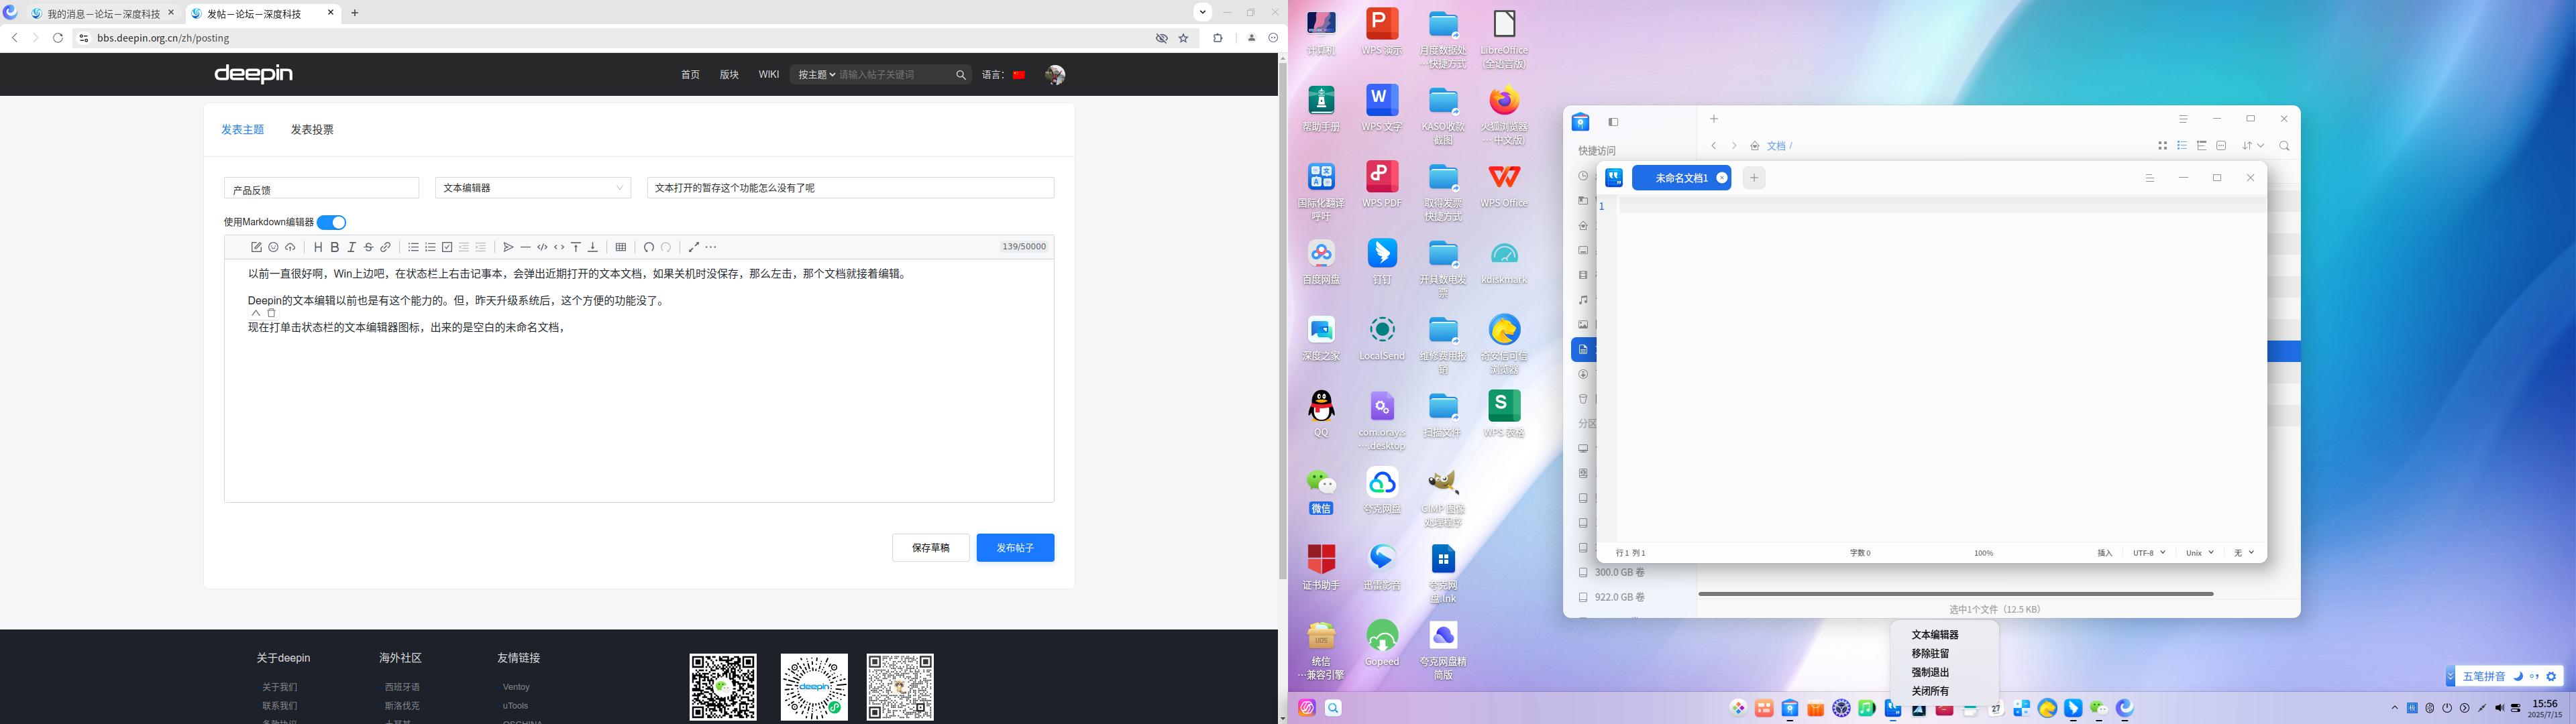Click the 保存草稿 button
Image resolution: width=2576 pixels, height=724 pixels.
pos(930,548)
